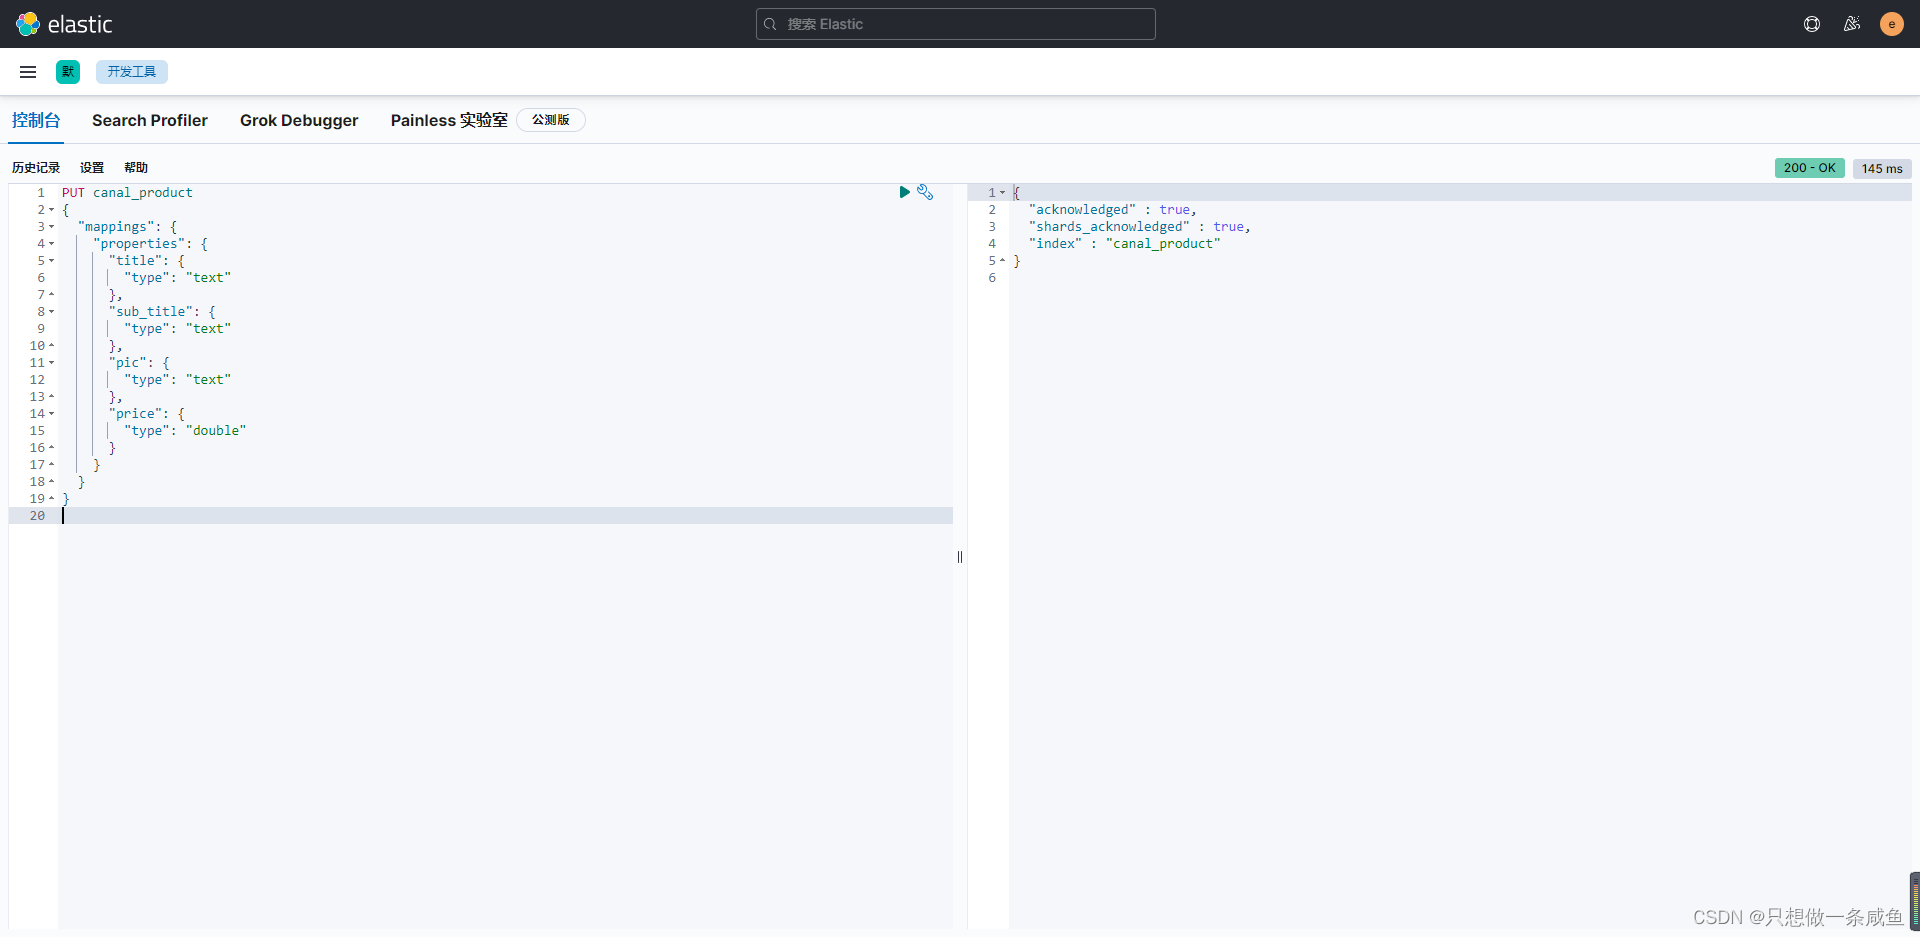Open the help menu lifebuoy icon
Viewport: 1920px width, 937px height.
tap(1812, 24)
